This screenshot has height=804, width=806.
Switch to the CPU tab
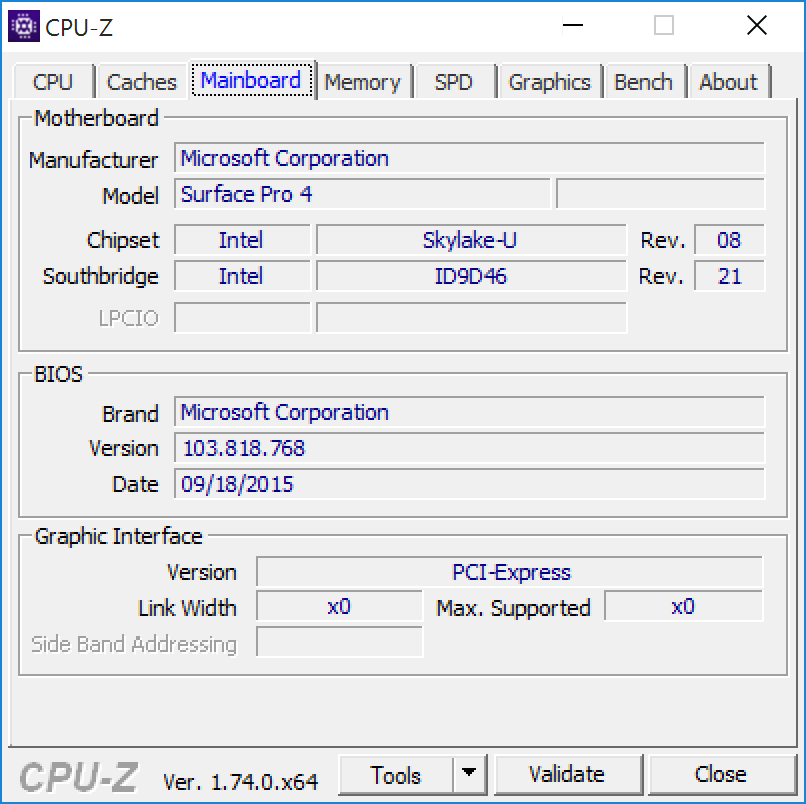click(x=53, y=82)
